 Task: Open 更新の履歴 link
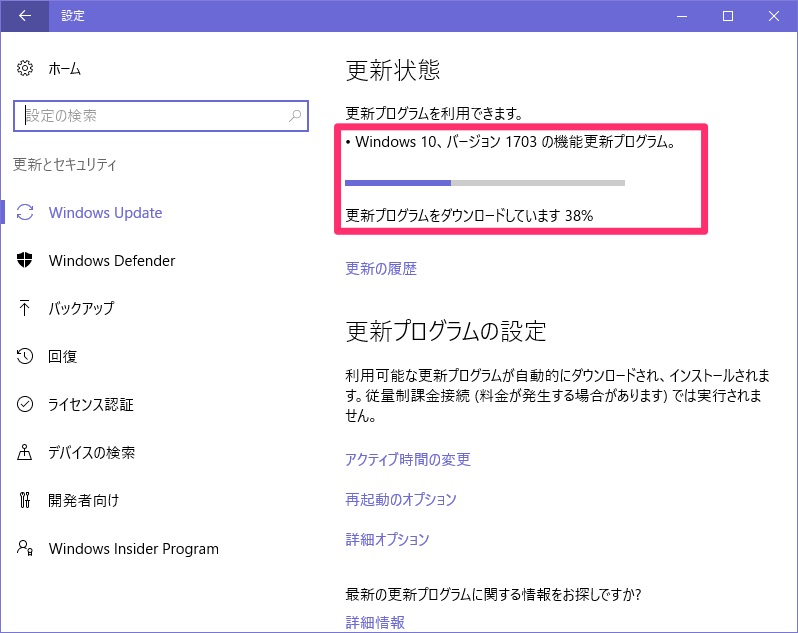click(381, 268)
